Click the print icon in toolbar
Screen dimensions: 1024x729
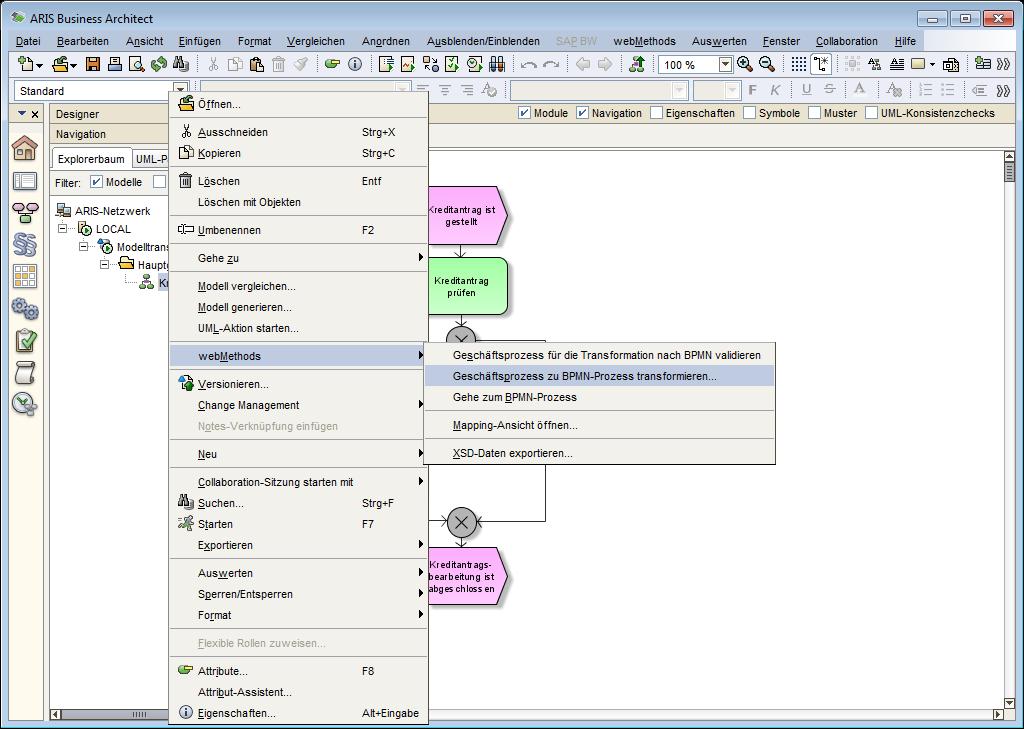114,65
